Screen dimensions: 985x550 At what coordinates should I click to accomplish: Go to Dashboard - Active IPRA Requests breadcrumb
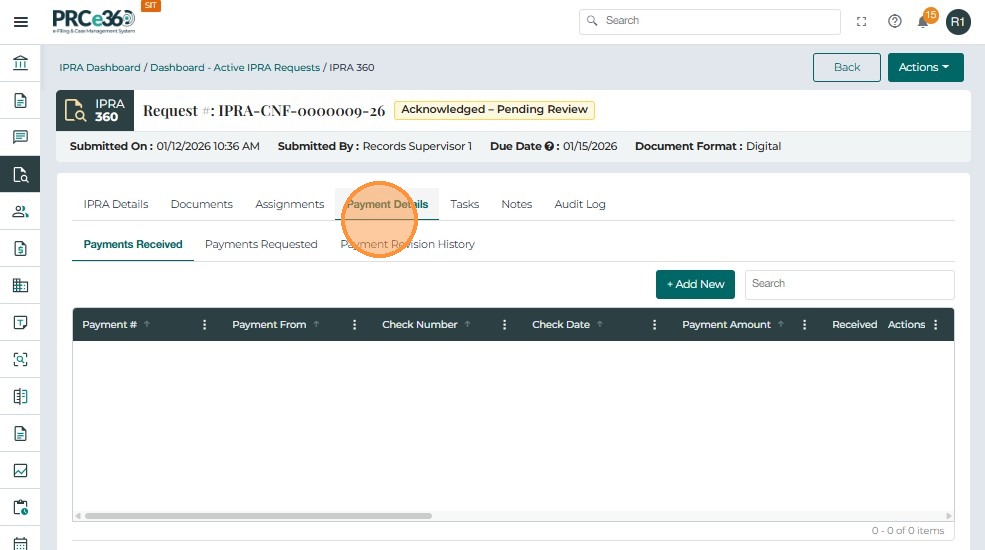pyautogui.click(x=235, y=67)
